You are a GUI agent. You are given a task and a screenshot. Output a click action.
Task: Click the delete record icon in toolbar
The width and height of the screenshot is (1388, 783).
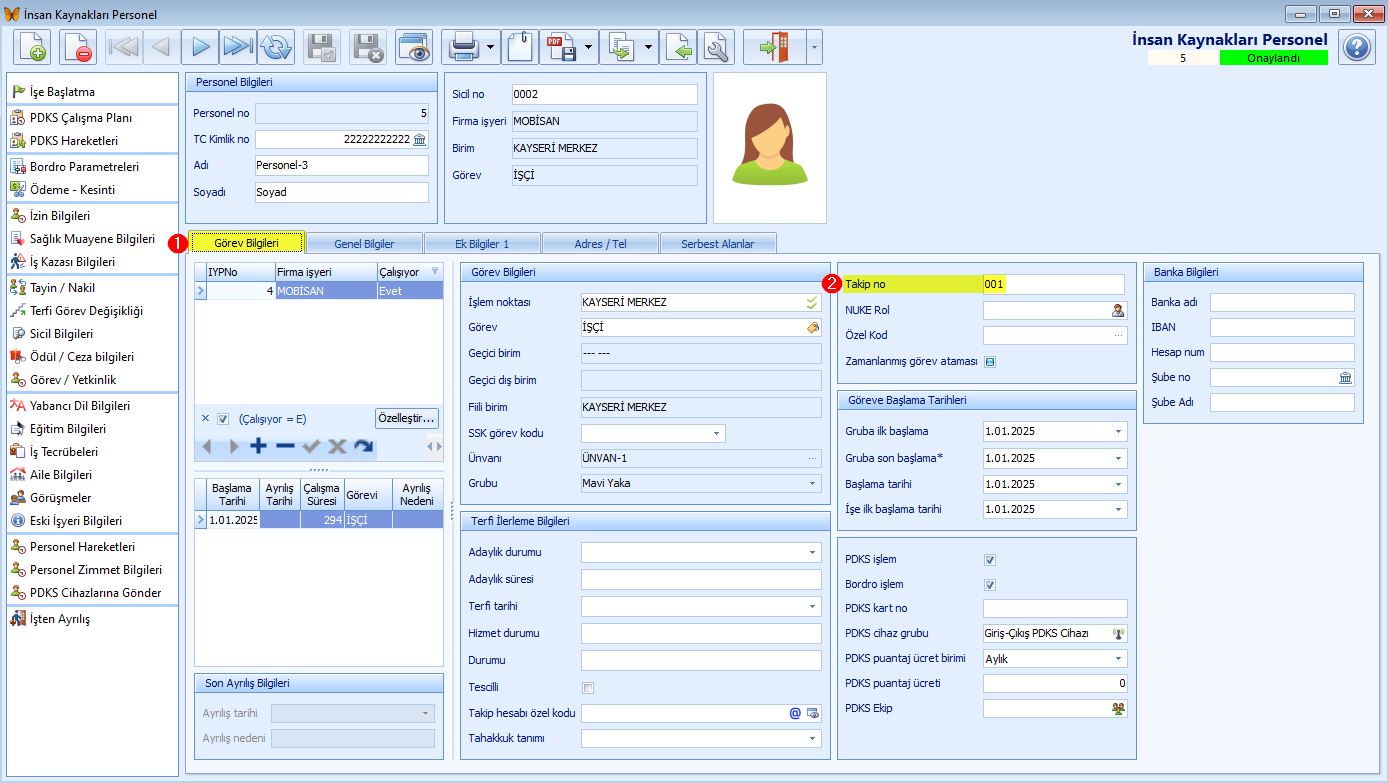(77, 47)
